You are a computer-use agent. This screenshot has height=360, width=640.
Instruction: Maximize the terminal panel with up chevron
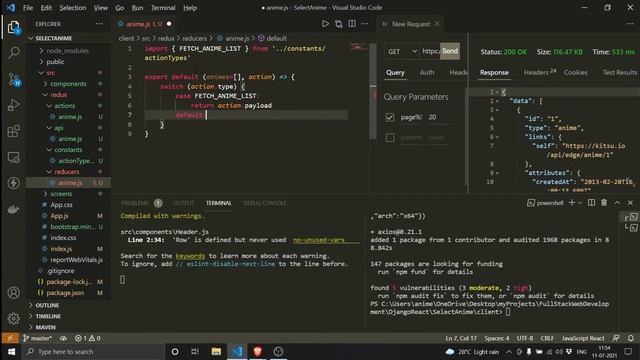[x=618, y=202]
